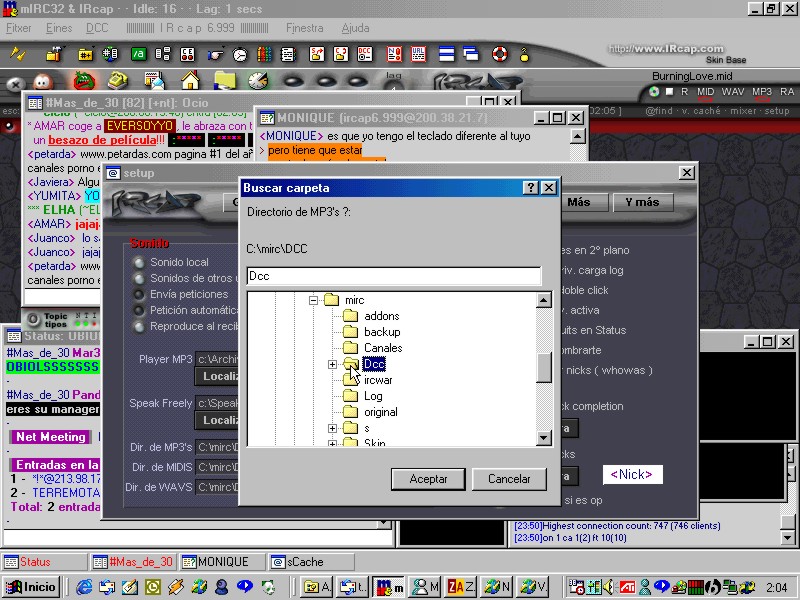The height and width of the screenshot is (600, 800).
Task: Toggle the Petición automática option
Action: [138, 310]
